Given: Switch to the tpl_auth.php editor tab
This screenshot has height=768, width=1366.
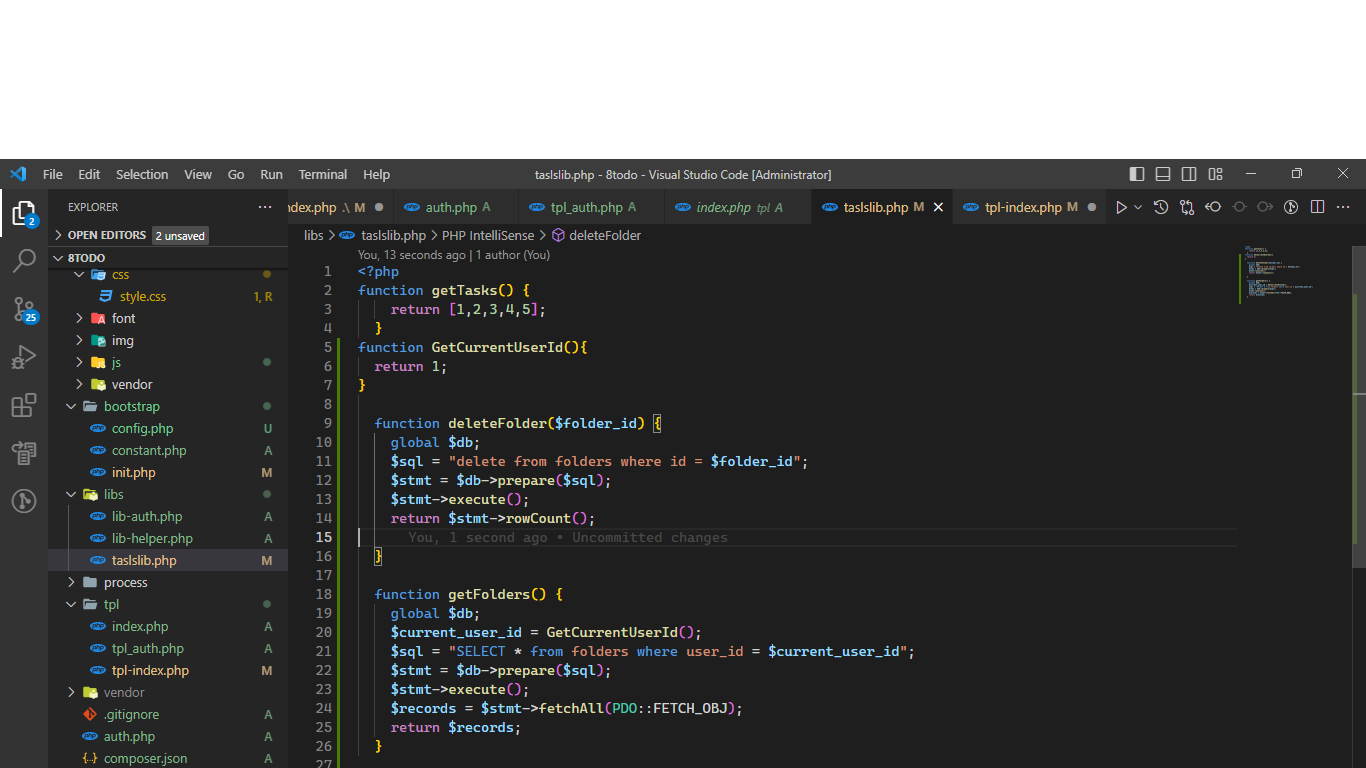Looking at the screenshot, I should point(592,207).
